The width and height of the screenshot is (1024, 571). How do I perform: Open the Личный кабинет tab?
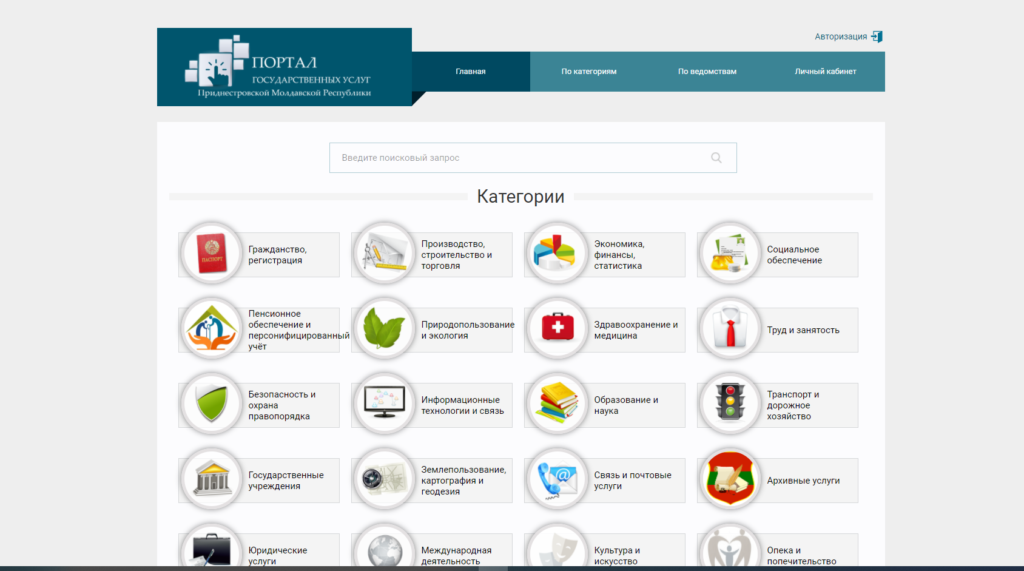pos(825,71)
